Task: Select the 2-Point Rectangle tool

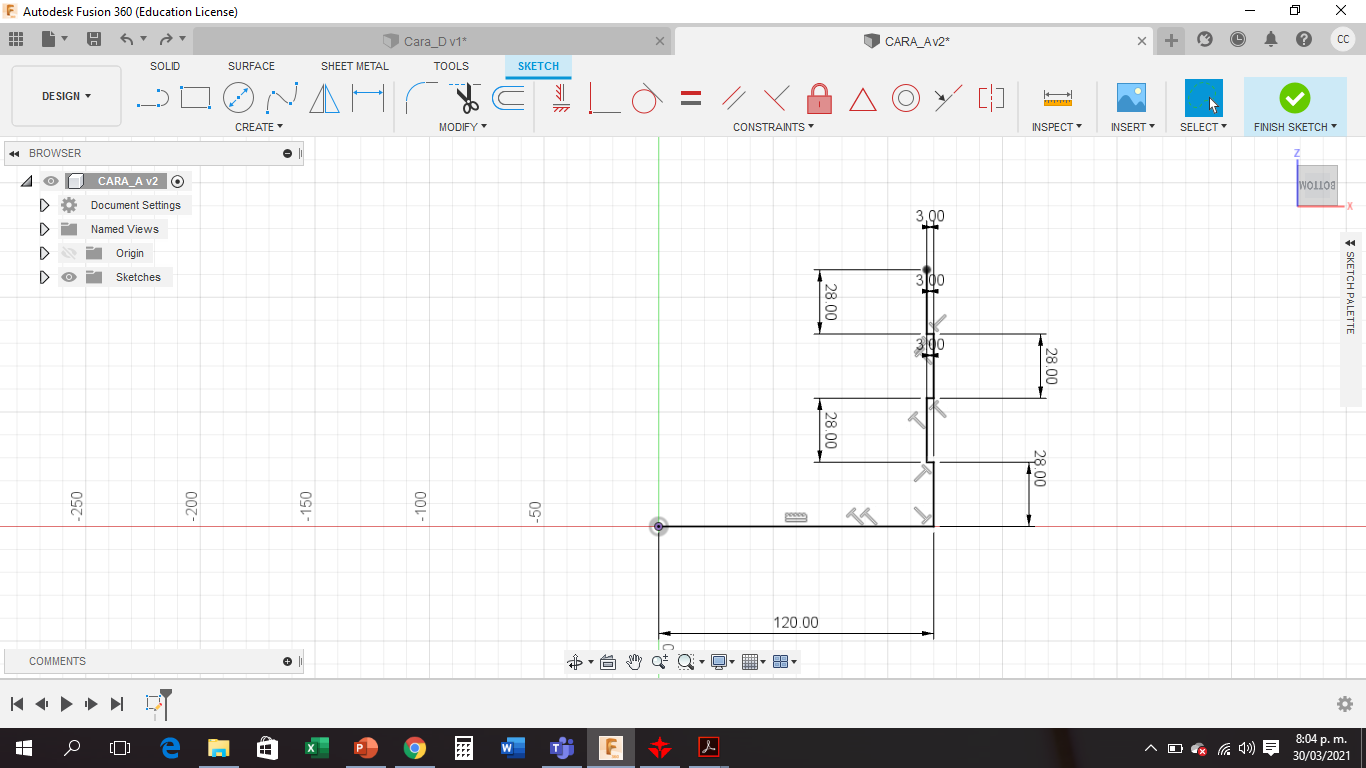Action: (195, 98)
